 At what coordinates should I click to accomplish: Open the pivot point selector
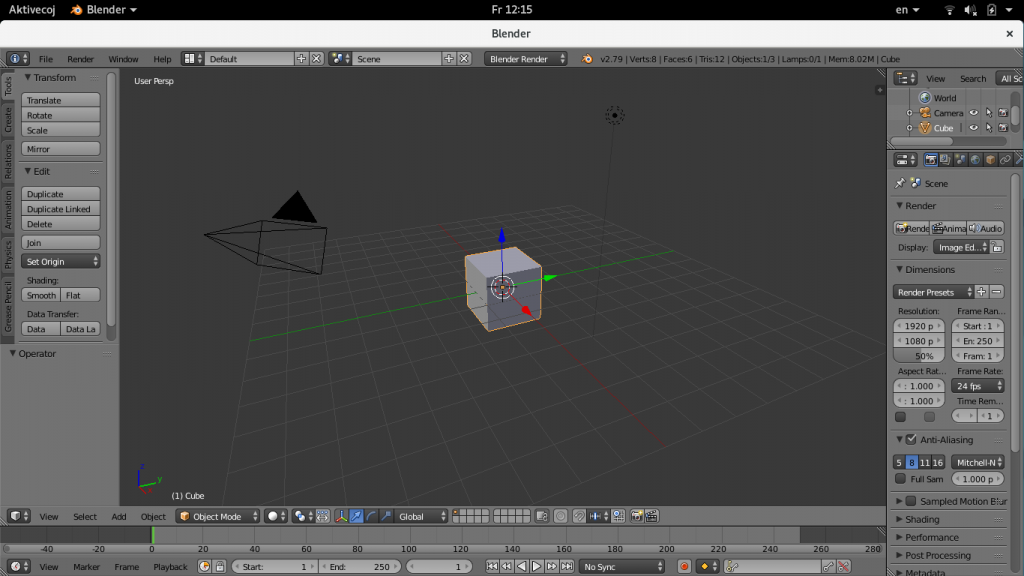(303, 516)
